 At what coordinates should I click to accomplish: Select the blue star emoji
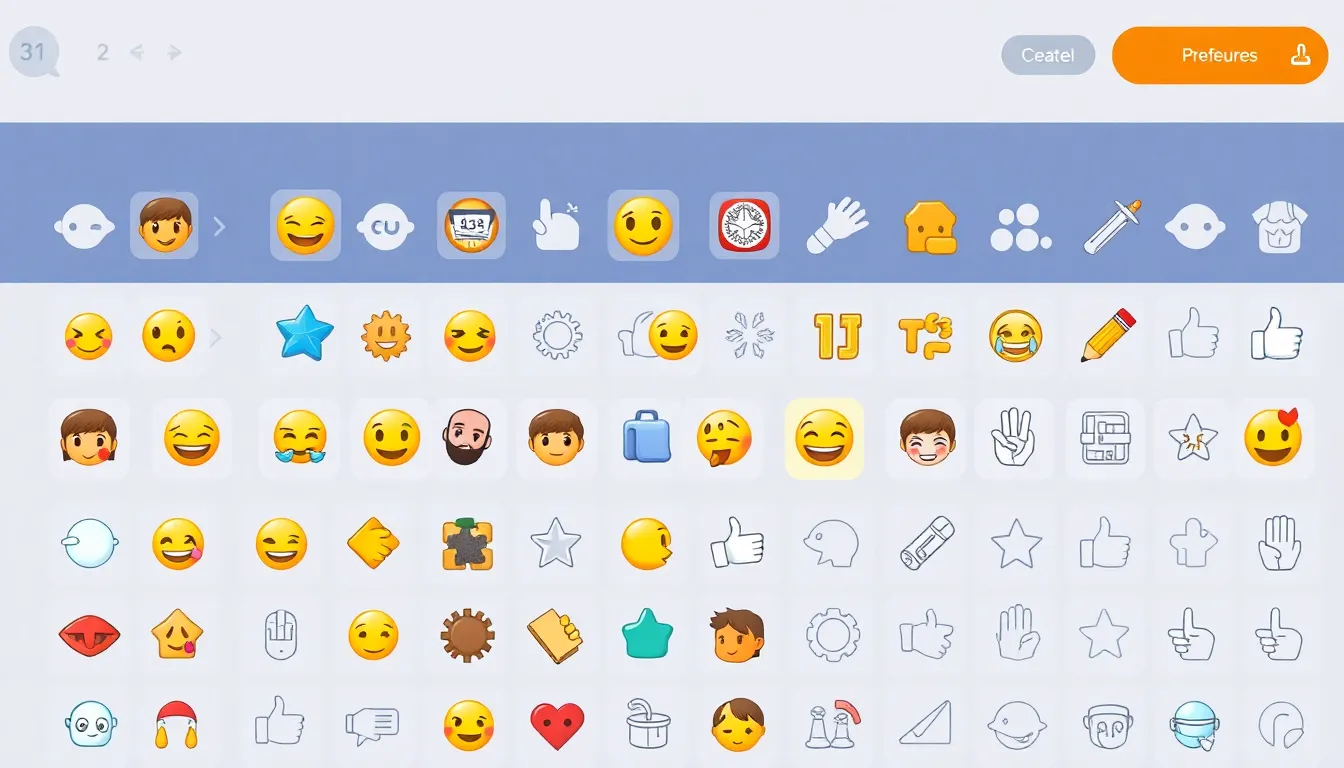pyautogui.click(x=304, y=333)
